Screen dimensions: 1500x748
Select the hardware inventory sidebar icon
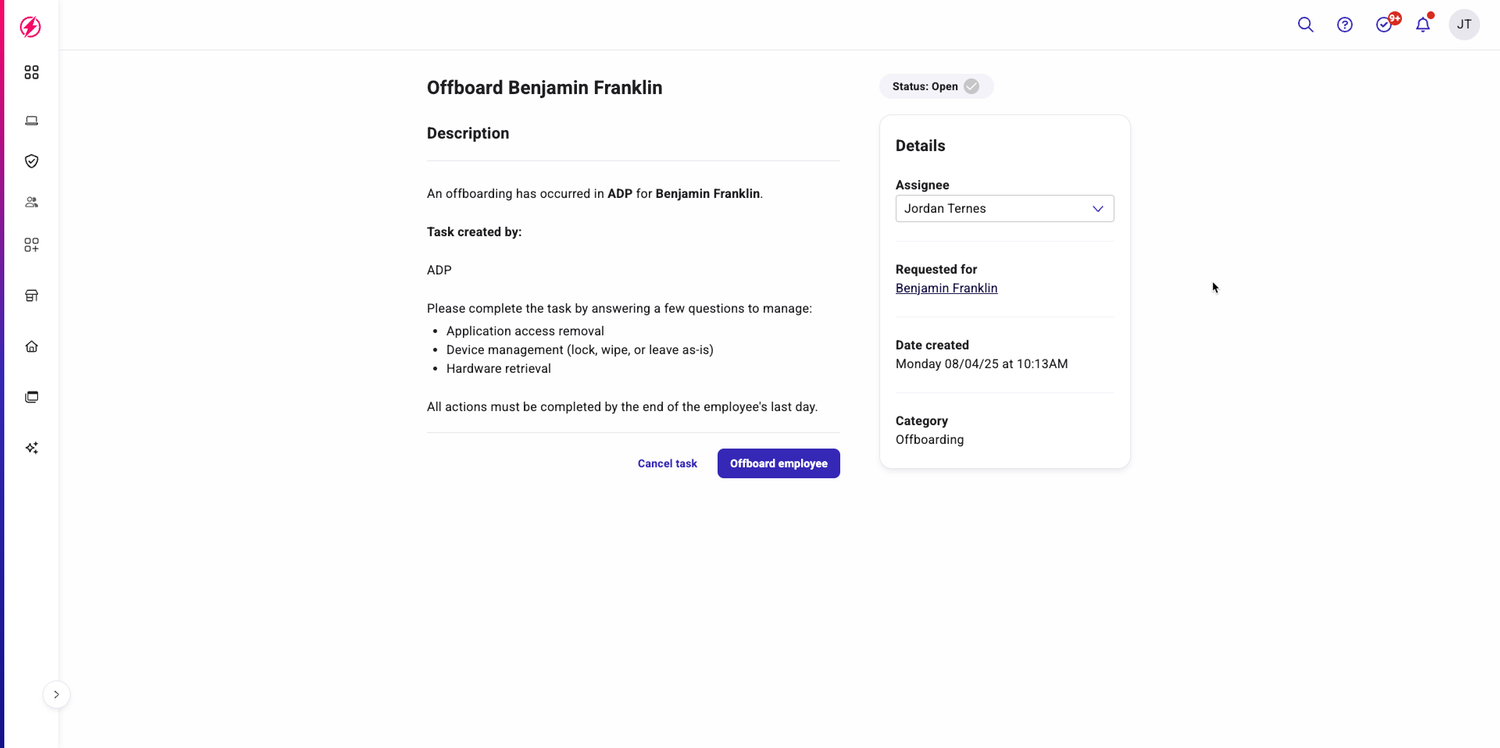(31, 295)
